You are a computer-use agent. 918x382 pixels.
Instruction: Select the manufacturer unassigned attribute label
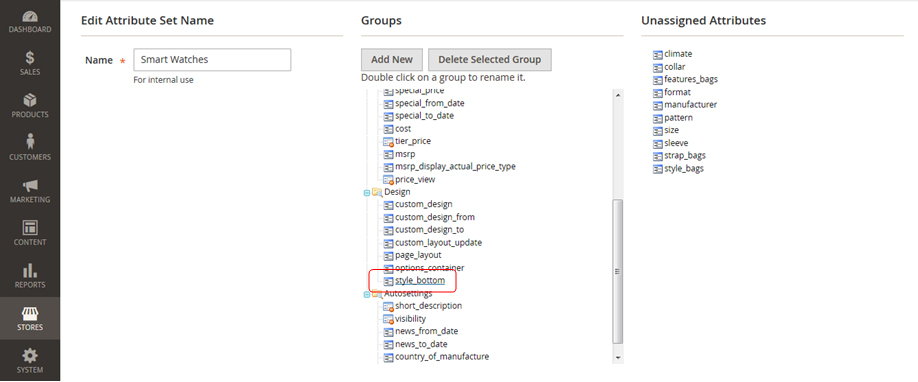point(690,104)
